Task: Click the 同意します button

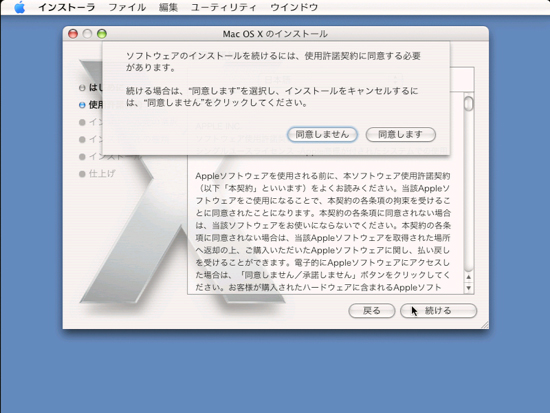Action: 401,134
